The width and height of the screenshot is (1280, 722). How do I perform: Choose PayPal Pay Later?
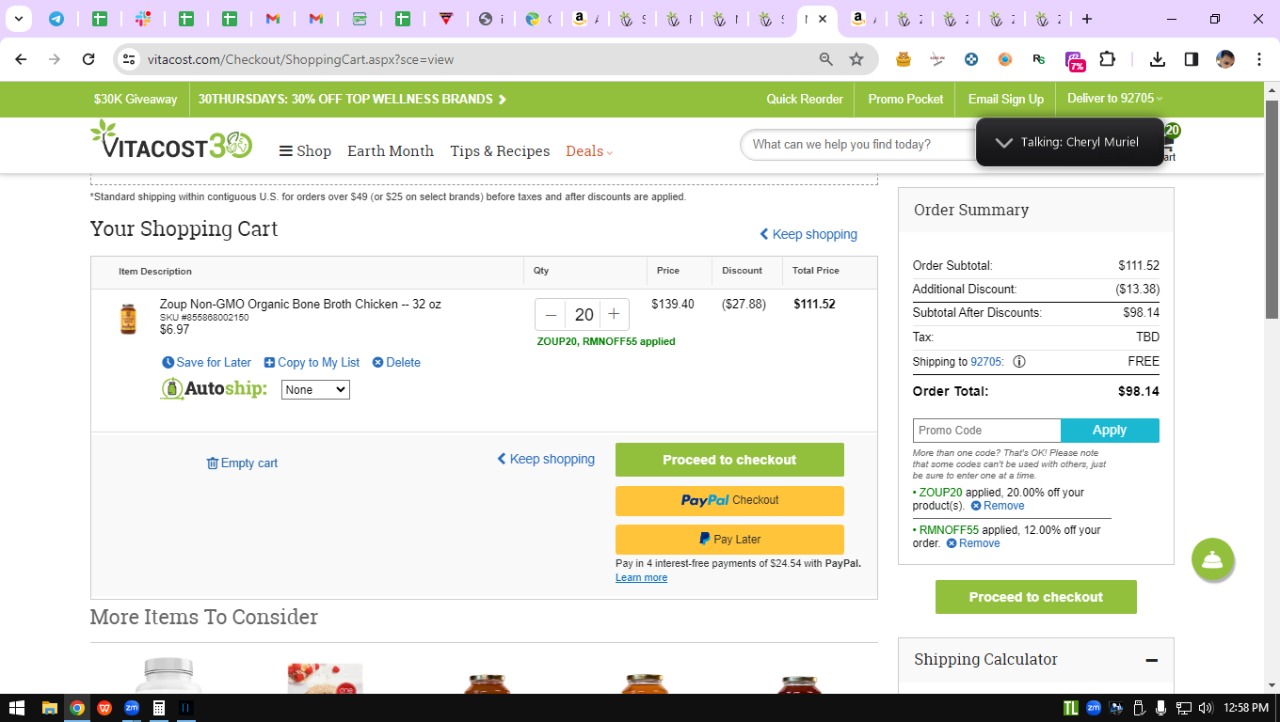[730, 539]
